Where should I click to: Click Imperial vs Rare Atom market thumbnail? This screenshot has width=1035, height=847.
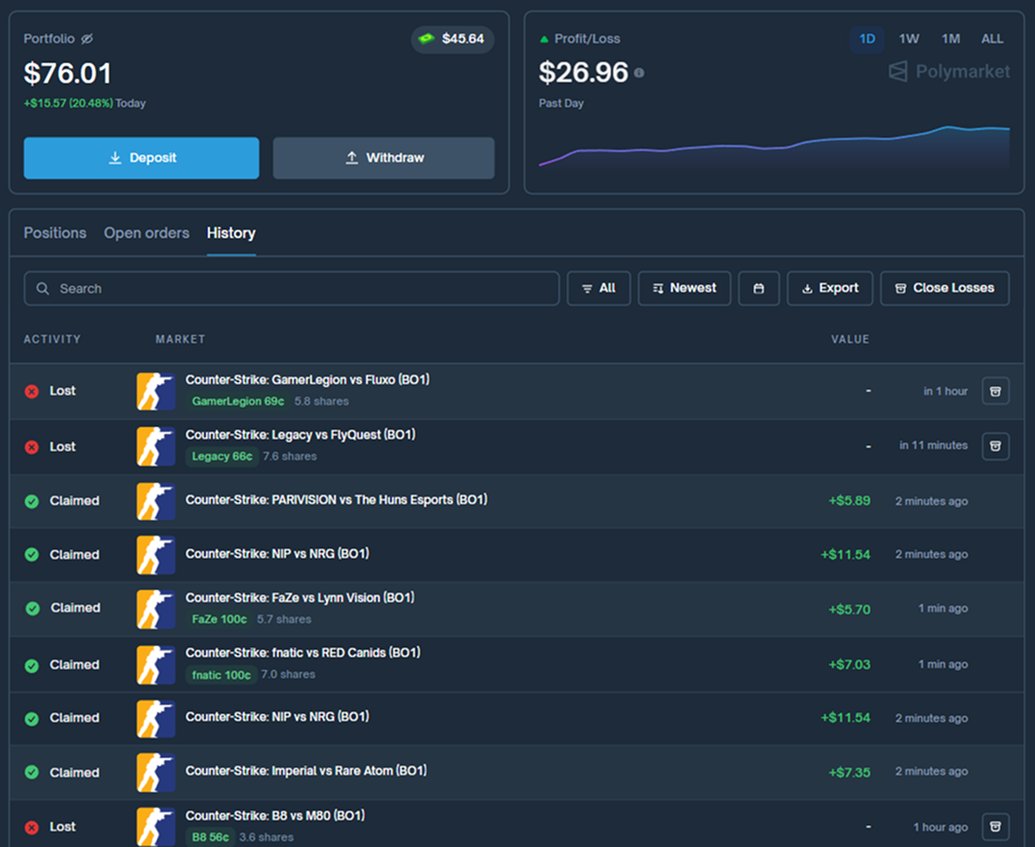pyautogui.click(x=156, y=772)
